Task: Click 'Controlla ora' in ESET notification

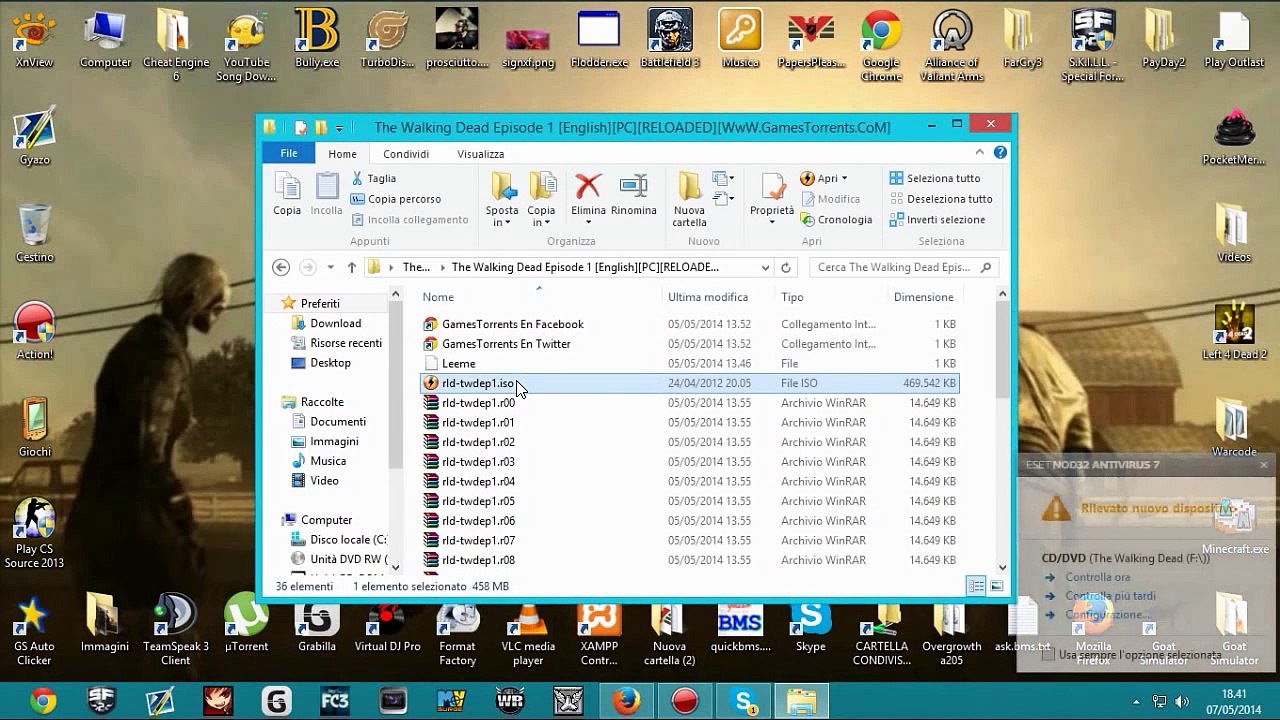Action: [1098, 577]
